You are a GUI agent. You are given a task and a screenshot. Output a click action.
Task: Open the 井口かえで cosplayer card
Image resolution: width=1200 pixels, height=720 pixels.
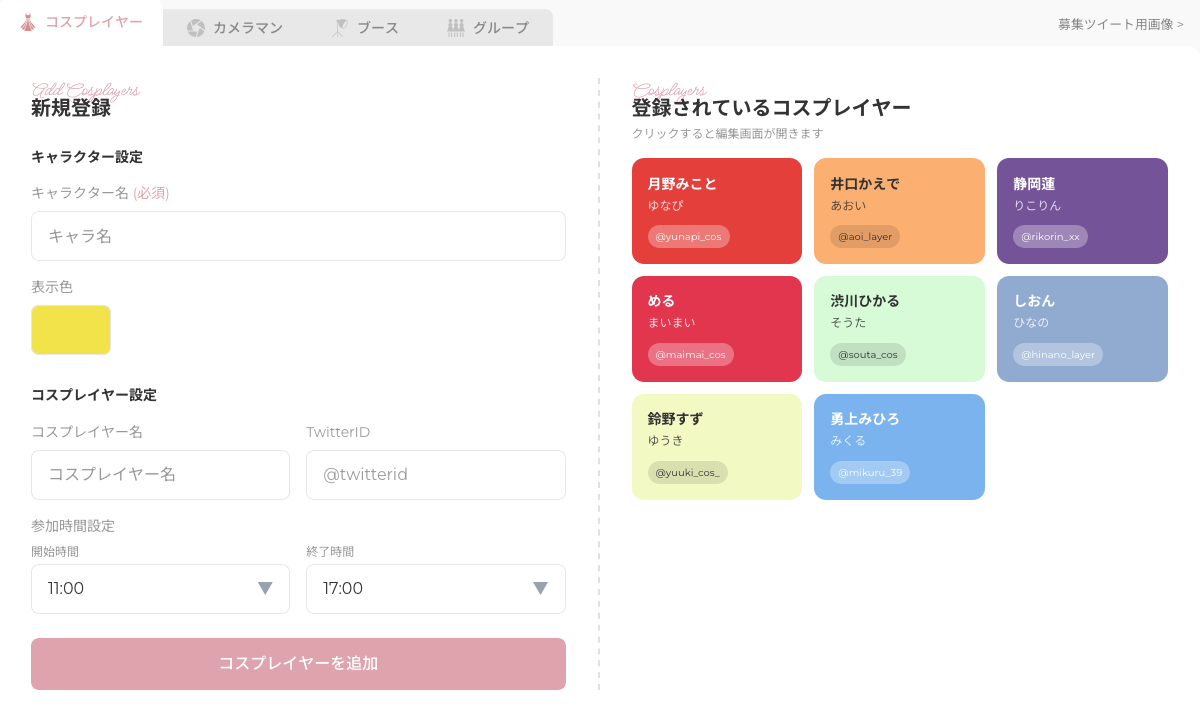tap(899, 210)
